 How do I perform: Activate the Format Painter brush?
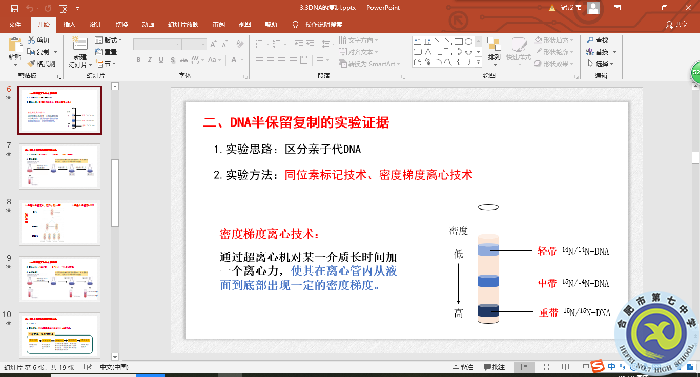pyautogui.click(x=41, y=63)
